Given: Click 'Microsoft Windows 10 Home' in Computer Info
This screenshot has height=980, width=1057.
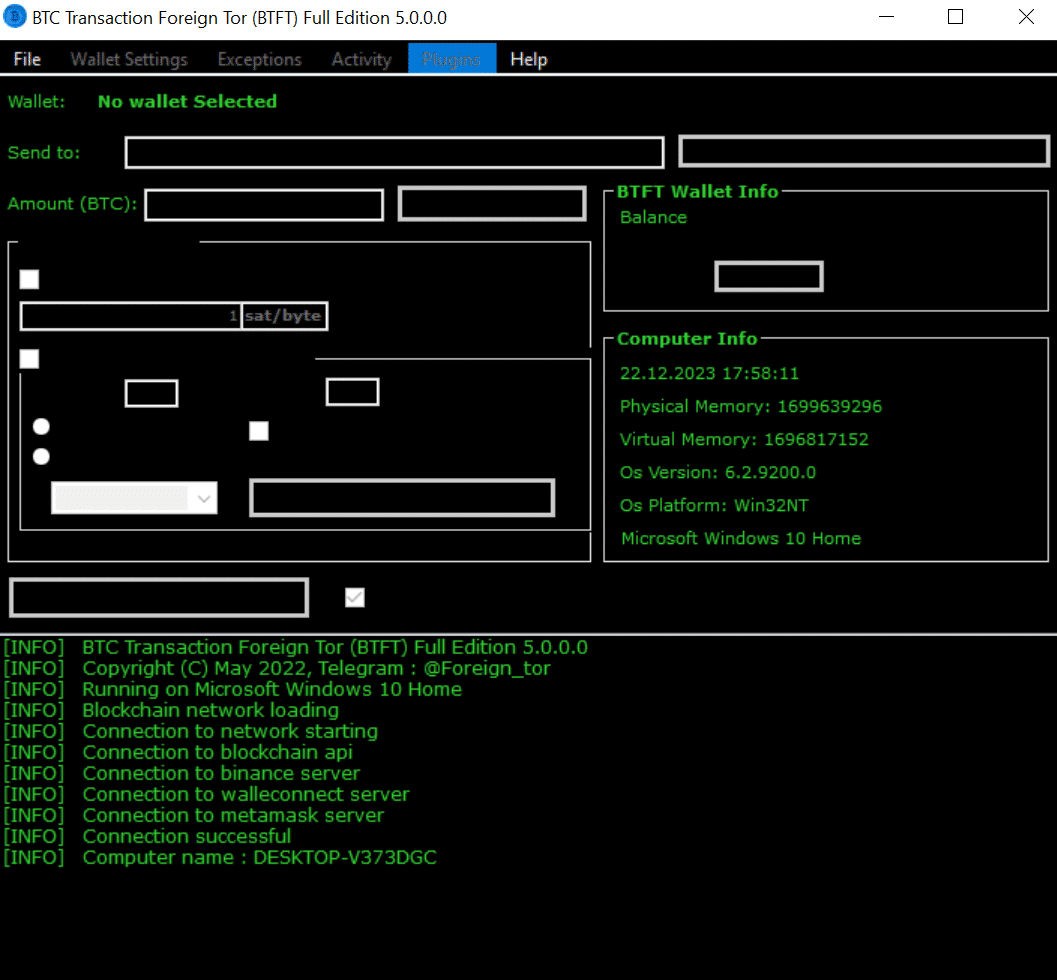Looking at the screenshot, I should point(741,539).
